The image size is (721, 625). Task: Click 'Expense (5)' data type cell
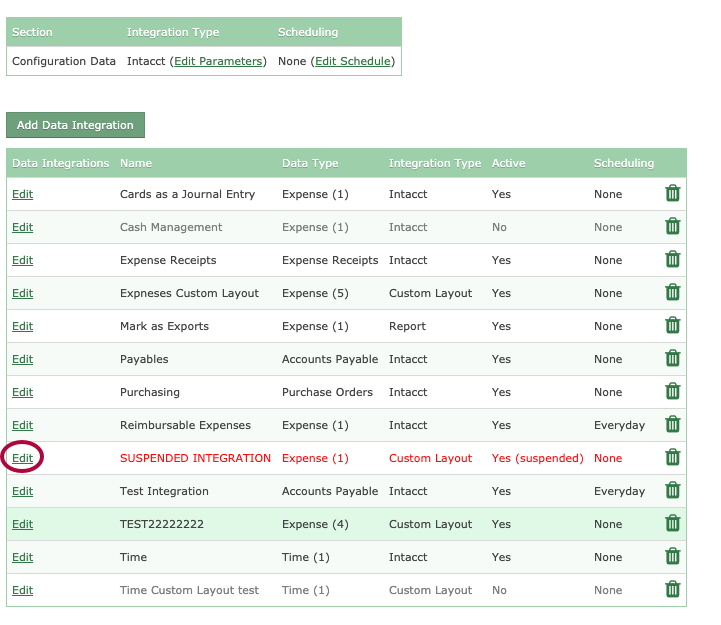pos(315,293)
